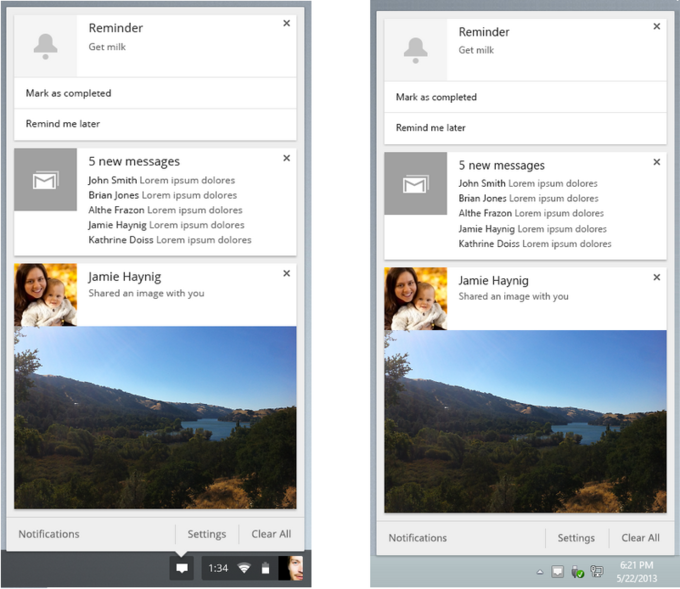The height and width of the screenshot is (589, 680).
Task: Click the notification bell tray icon in Windows taskbar
Action: [x=557, y=572]
